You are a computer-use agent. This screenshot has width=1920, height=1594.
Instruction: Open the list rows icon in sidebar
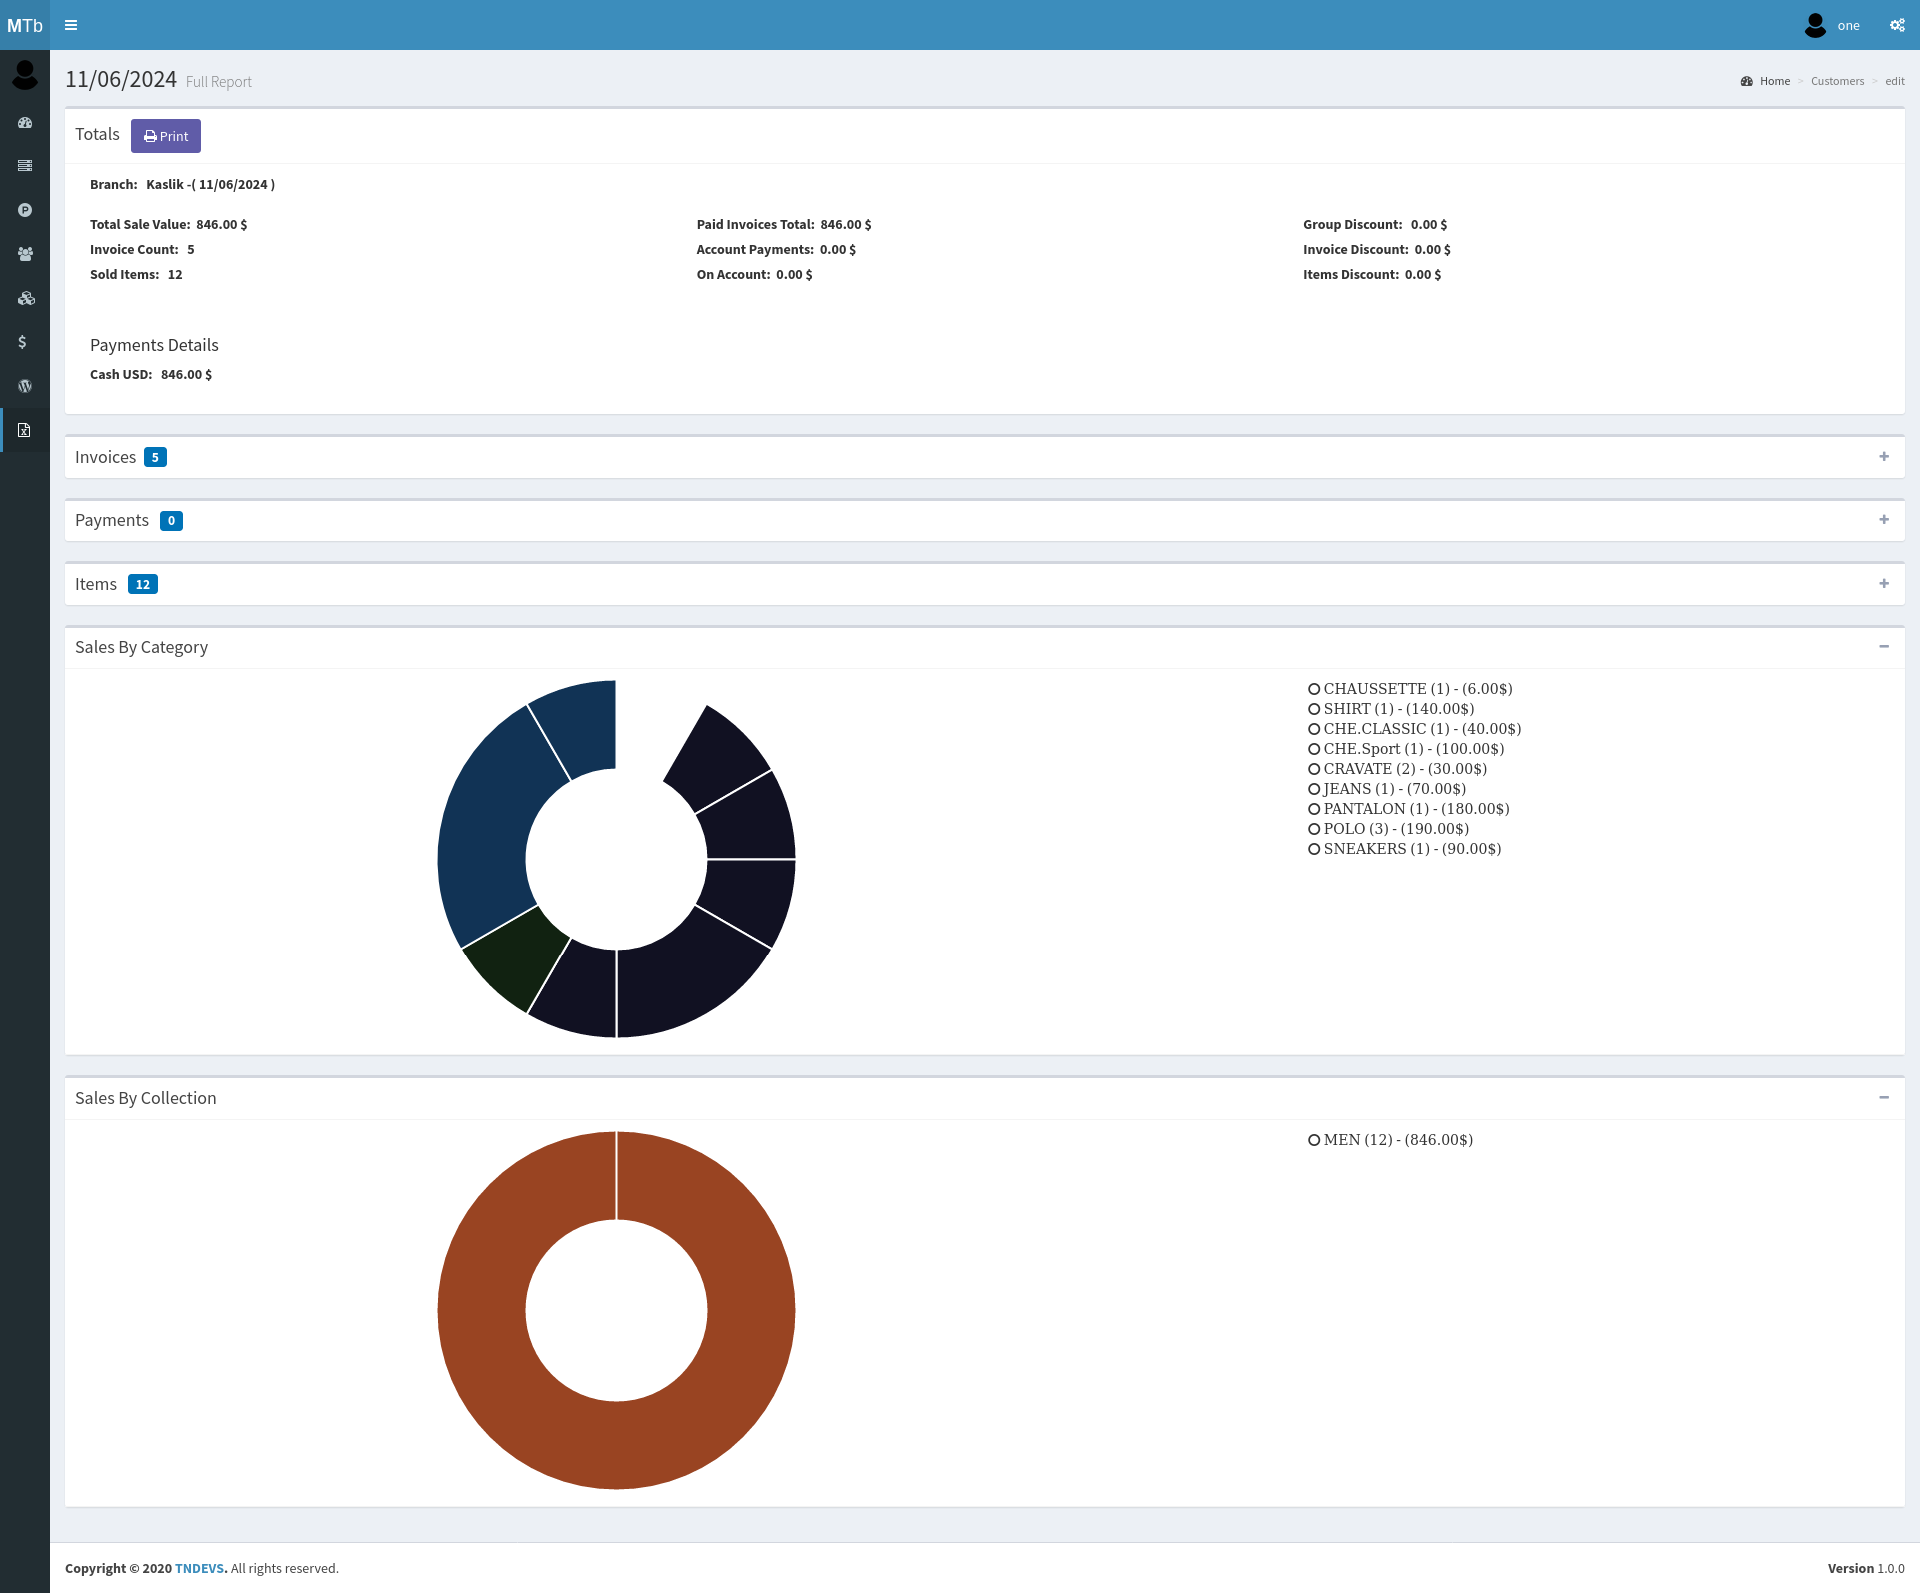pyautogui.click(x=25, y=166)
